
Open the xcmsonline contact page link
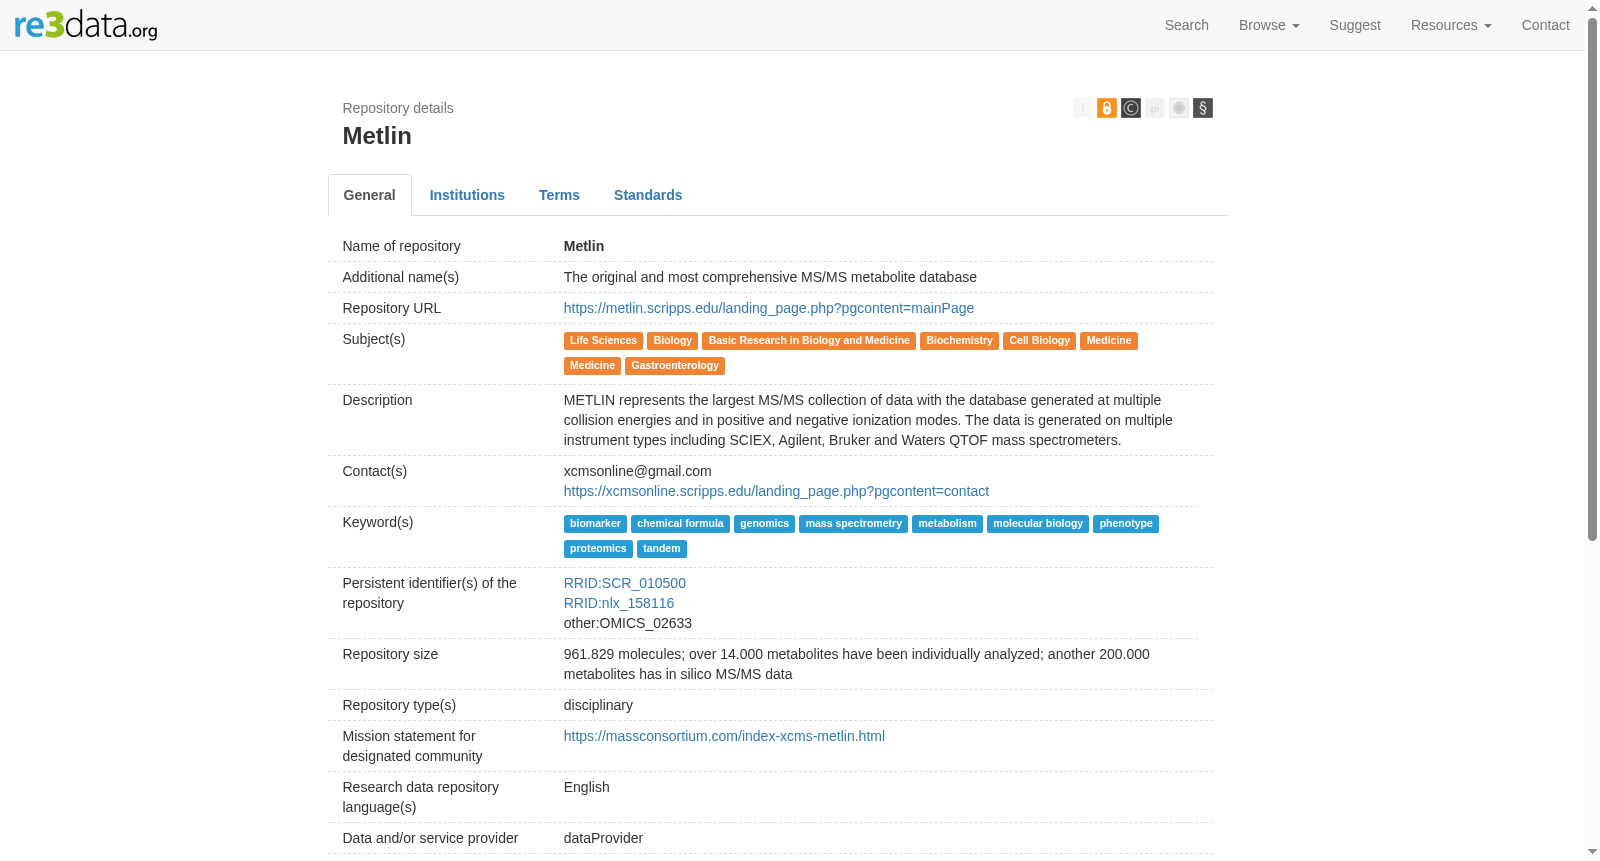pyautogui.click(x=776, y=491)
